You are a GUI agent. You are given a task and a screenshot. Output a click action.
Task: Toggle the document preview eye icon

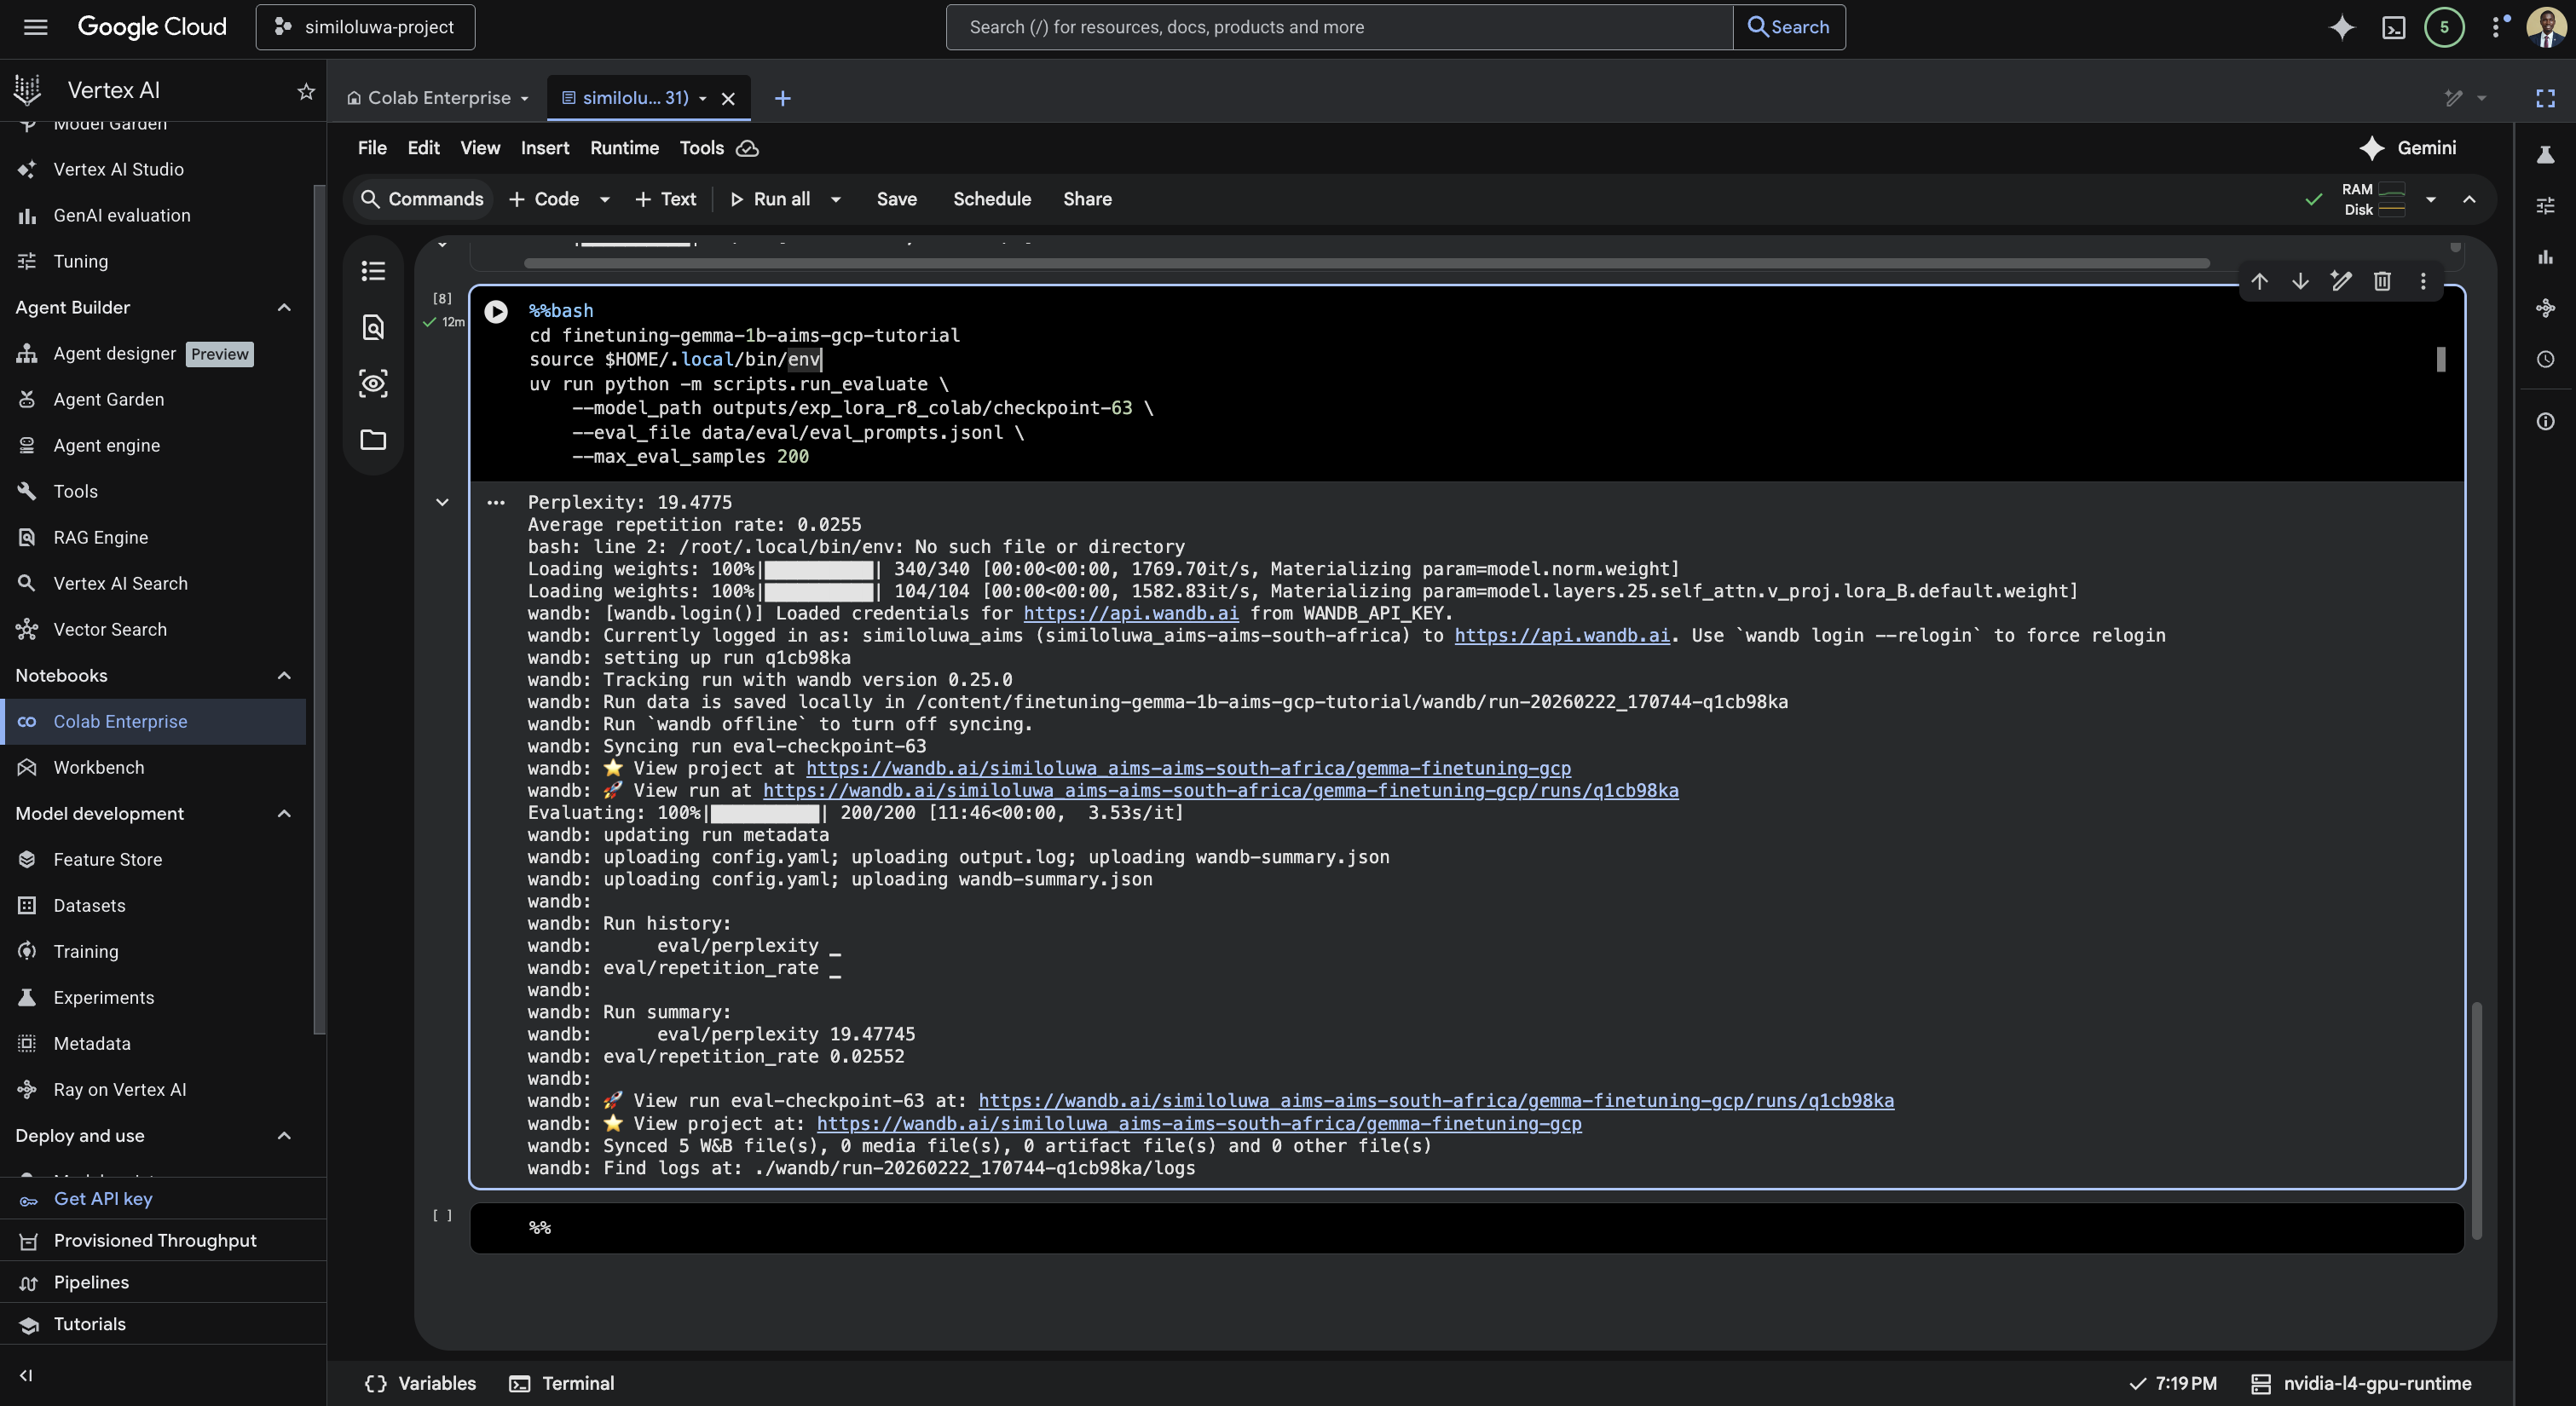(373, 383)
